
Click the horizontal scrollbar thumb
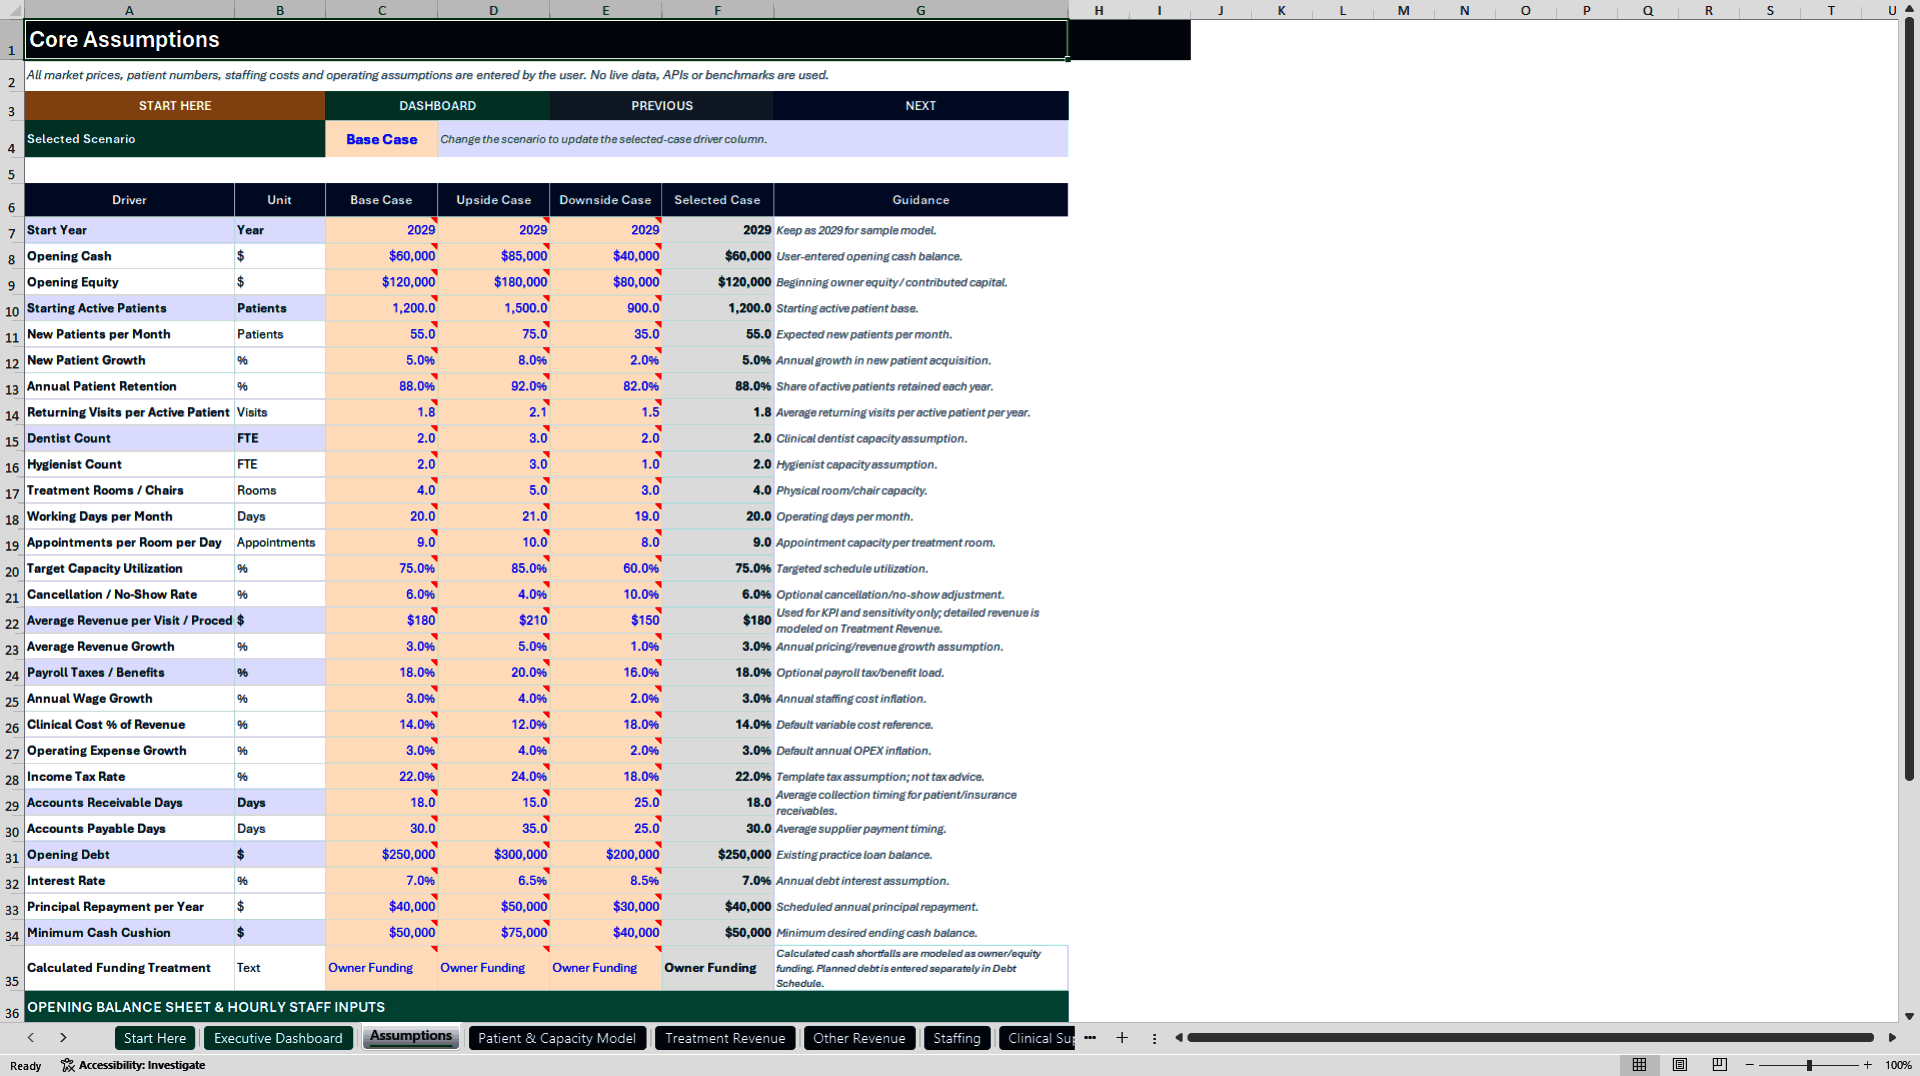point(1530,1038)
